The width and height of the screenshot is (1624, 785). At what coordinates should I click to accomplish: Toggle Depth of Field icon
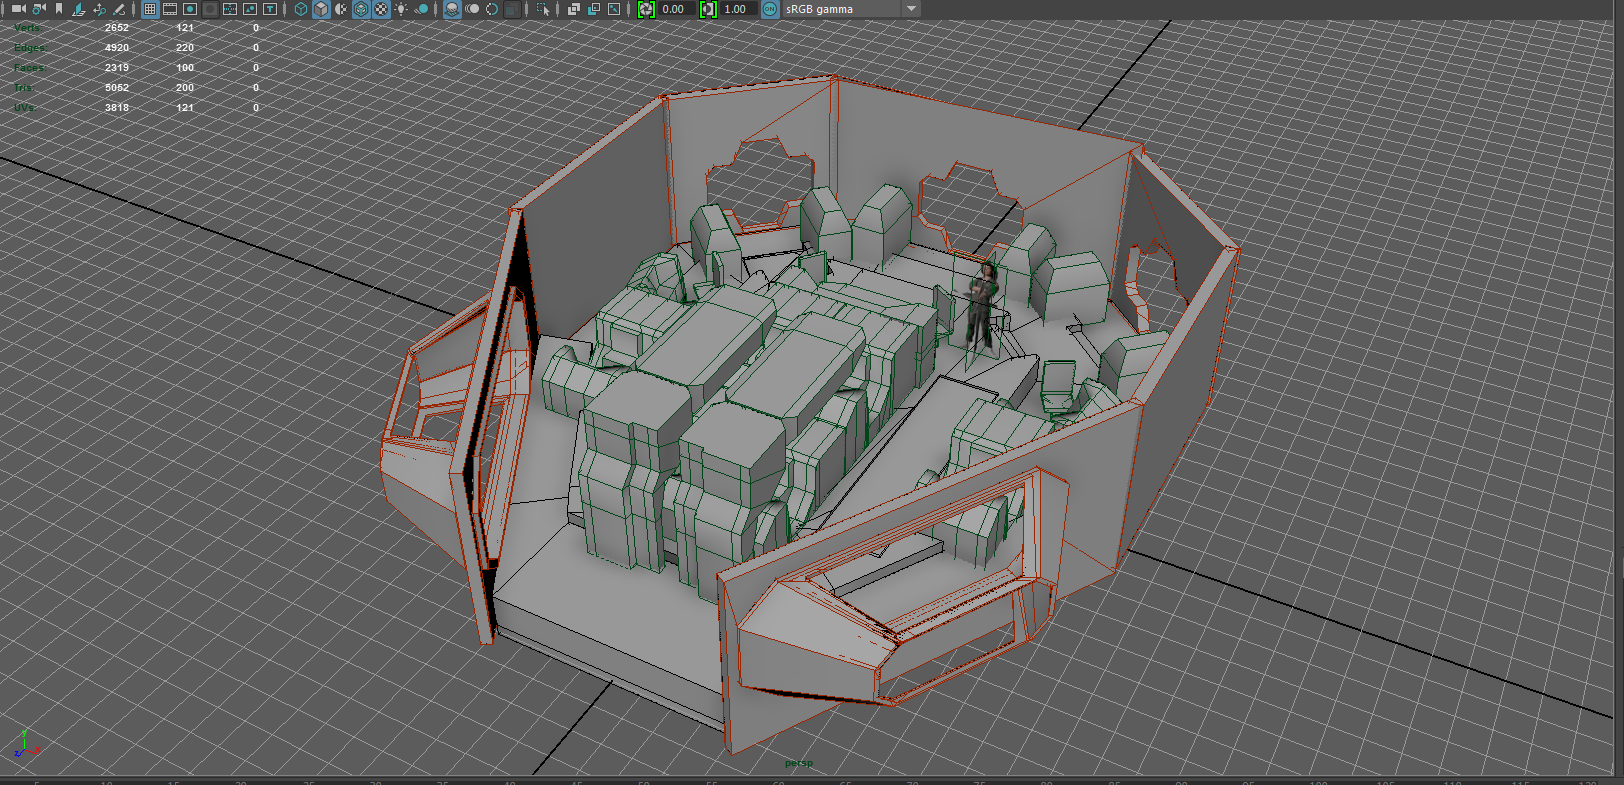coord(512,9)
